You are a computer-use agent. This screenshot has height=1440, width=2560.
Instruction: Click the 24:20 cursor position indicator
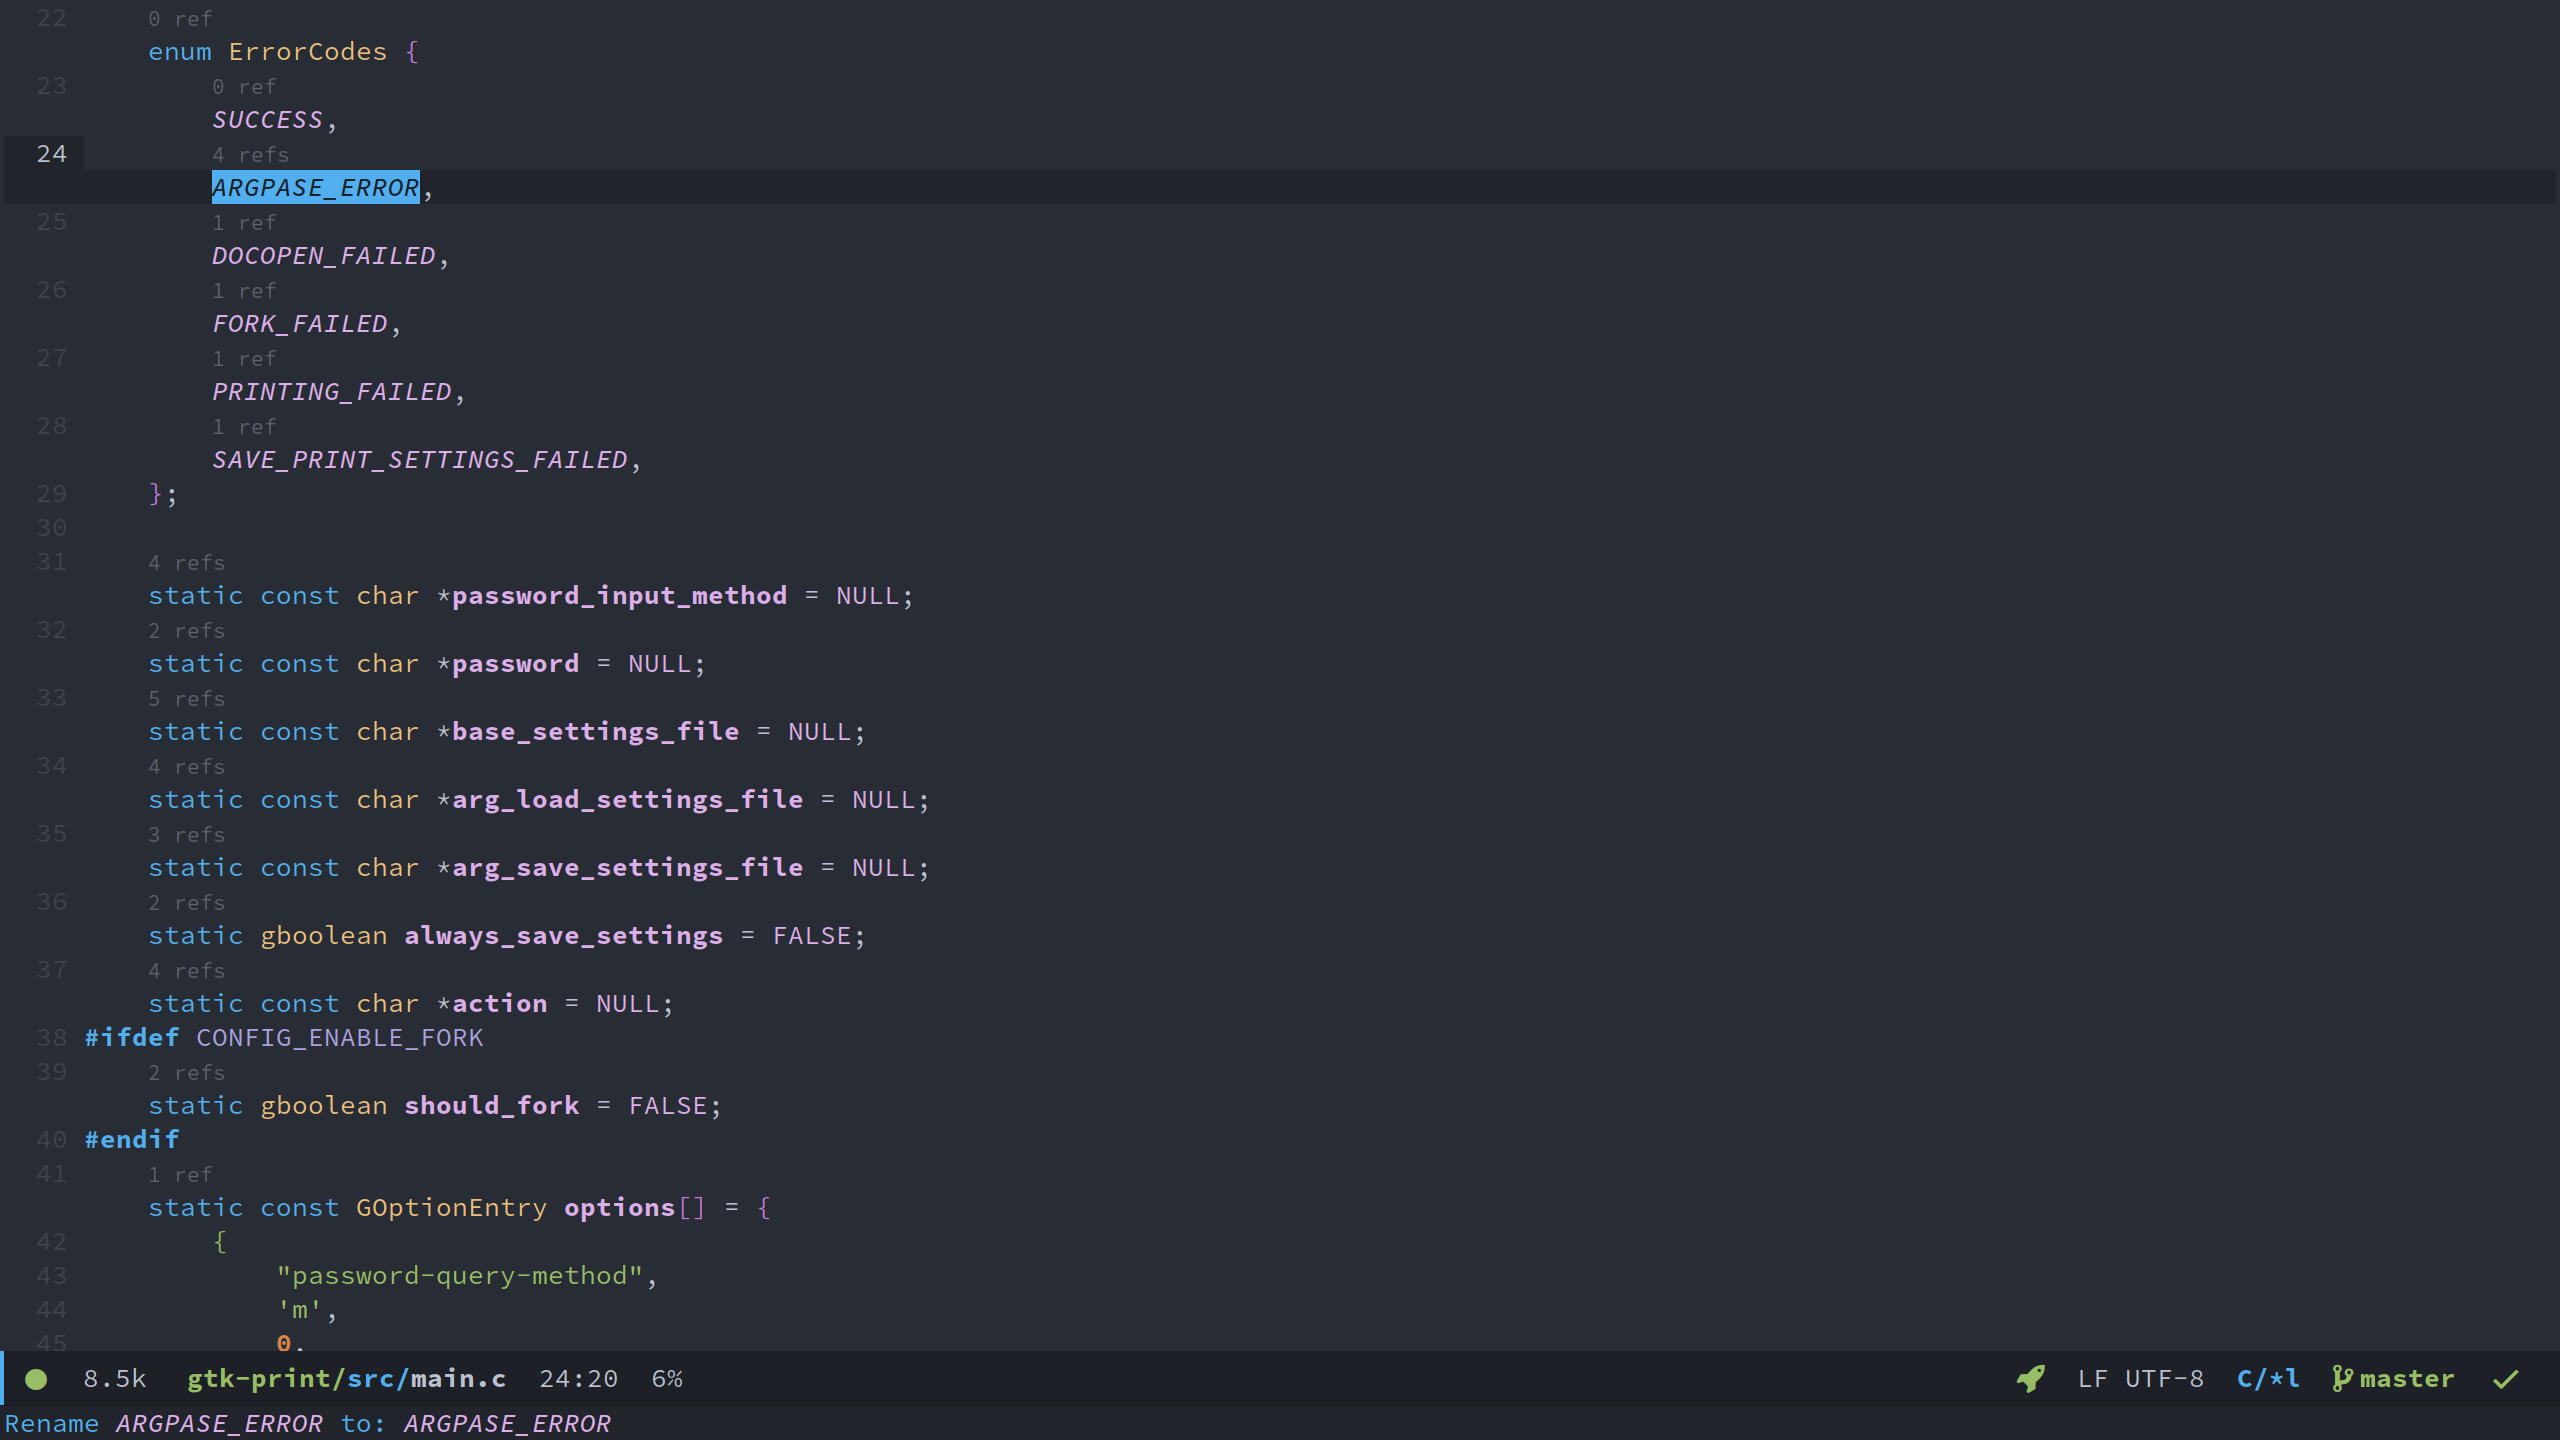point(578,1379)
